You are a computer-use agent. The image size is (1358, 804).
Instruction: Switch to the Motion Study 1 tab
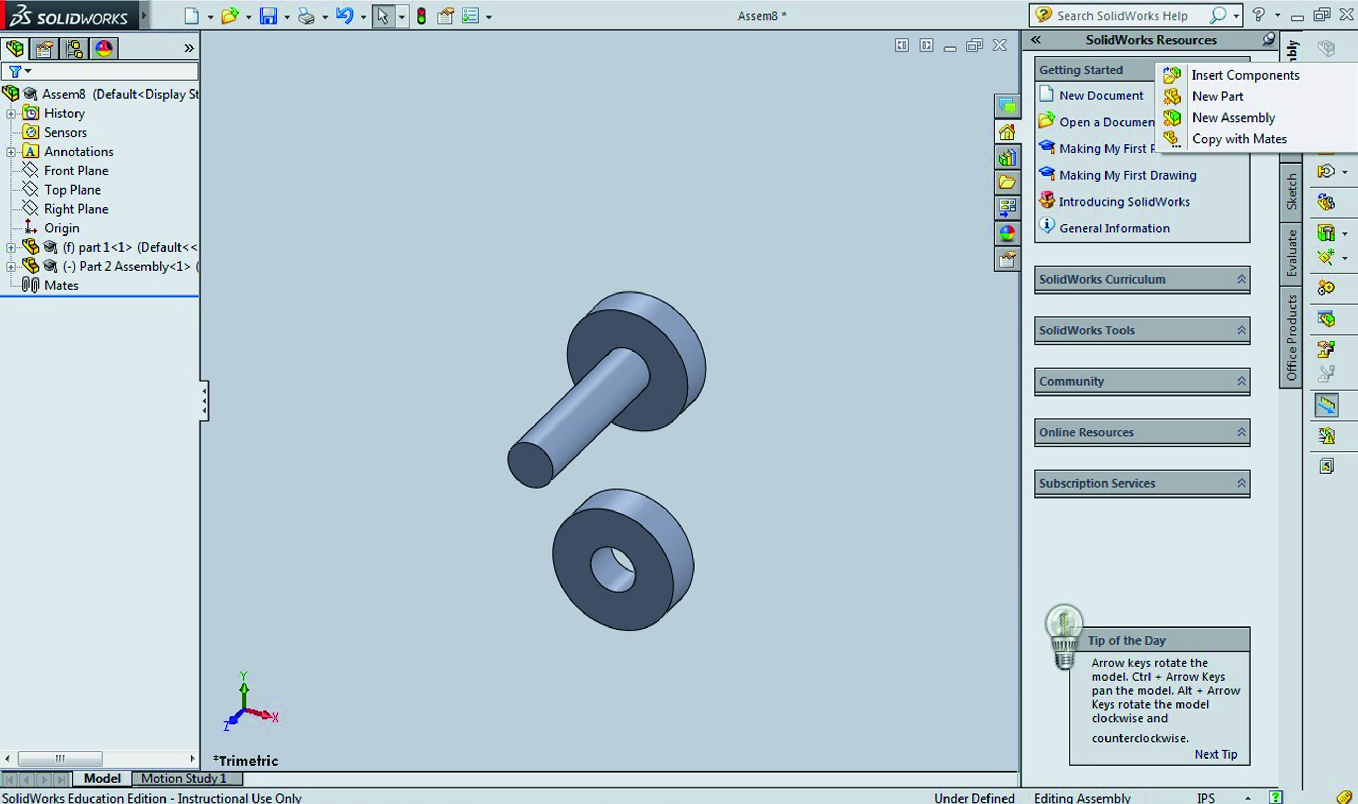(x=184, y=778)
